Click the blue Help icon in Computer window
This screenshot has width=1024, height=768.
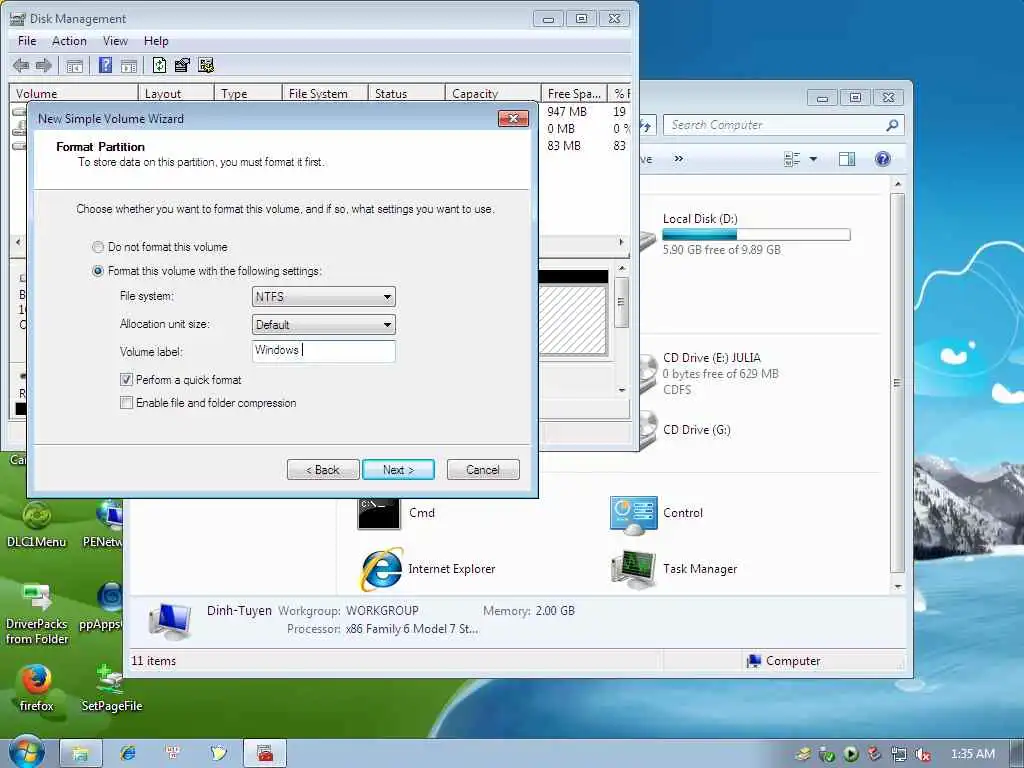[x=882, y=159]
